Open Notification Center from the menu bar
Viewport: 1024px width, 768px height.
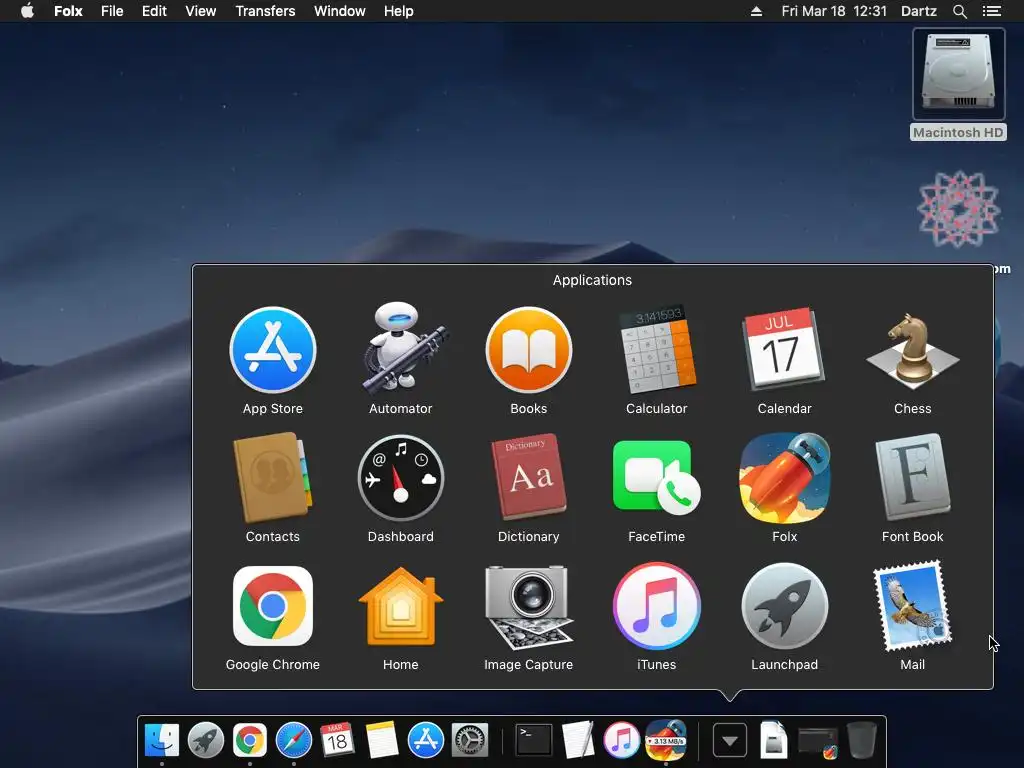pyautogui.click(x=991, y=11)
